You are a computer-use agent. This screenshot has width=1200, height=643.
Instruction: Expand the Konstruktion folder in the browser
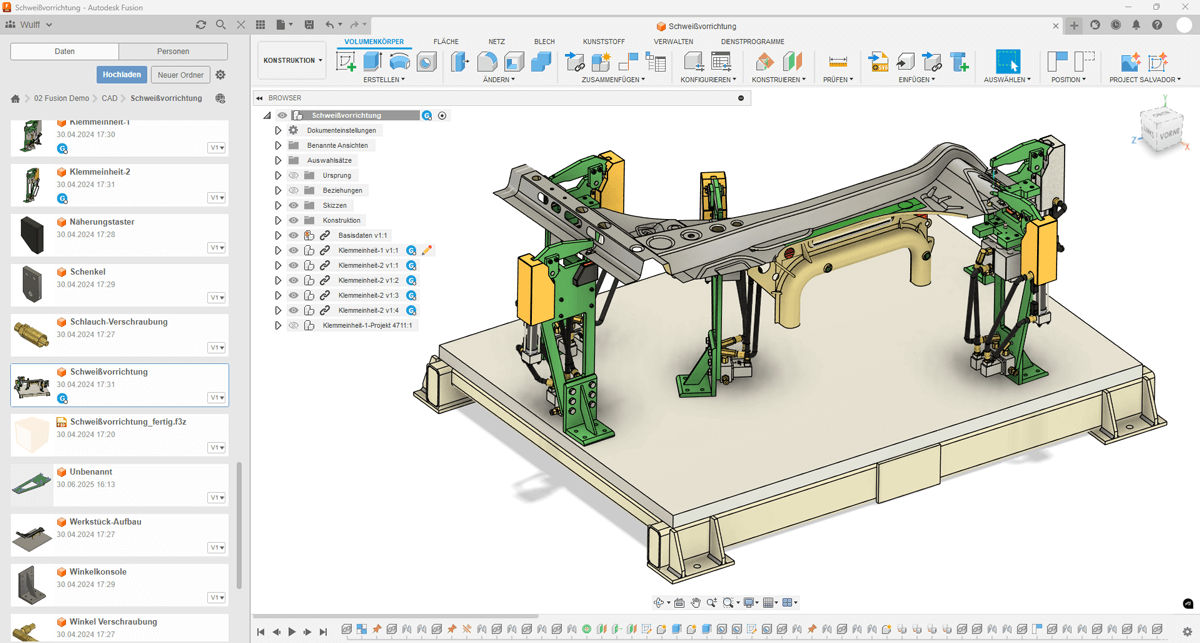(x=278, y=220)
